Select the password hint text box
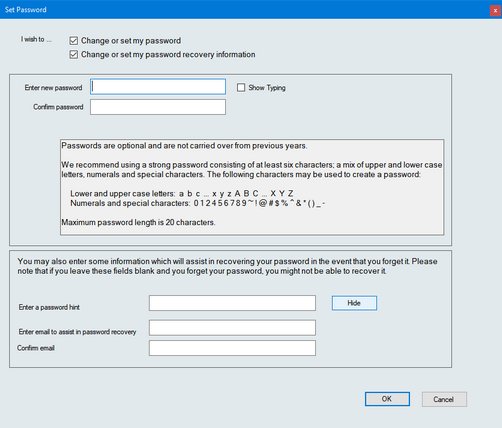 232,303
